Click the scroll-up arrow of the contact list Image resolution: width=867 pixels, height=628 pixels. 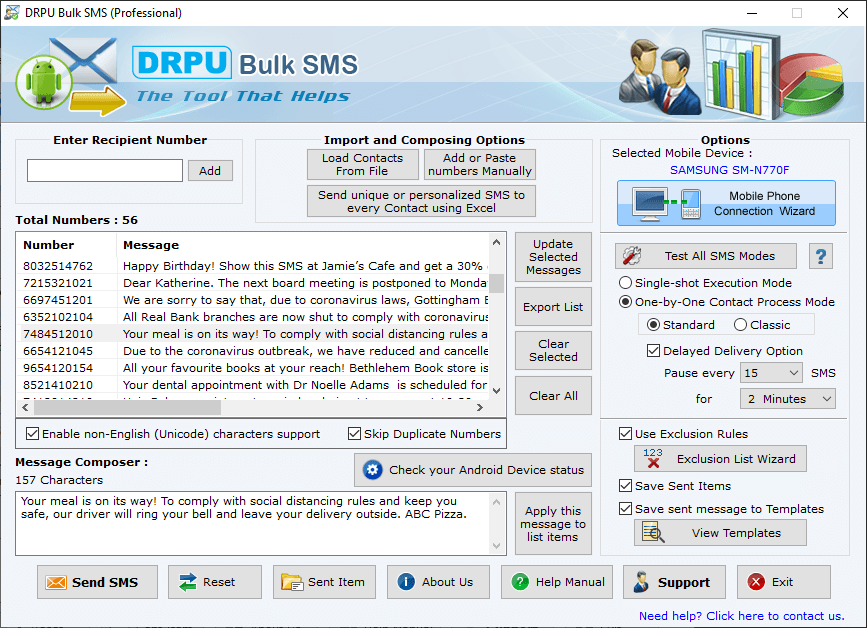tap(497, 242)
